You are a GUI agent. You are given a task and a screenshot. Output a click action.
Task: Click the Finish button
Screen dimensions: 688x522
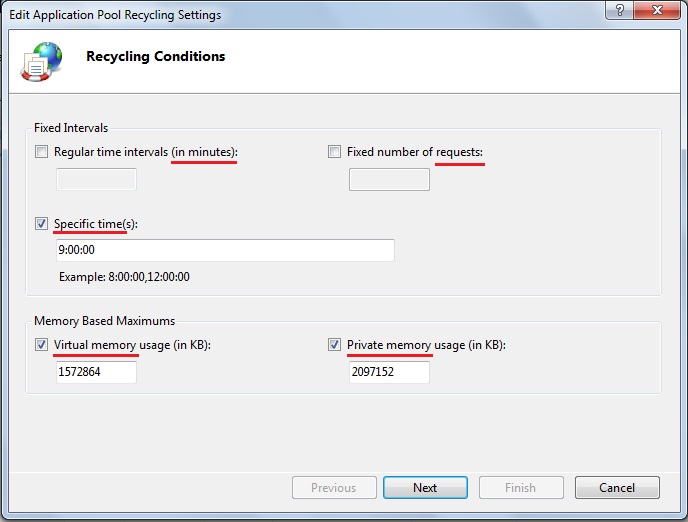(521, 488)
